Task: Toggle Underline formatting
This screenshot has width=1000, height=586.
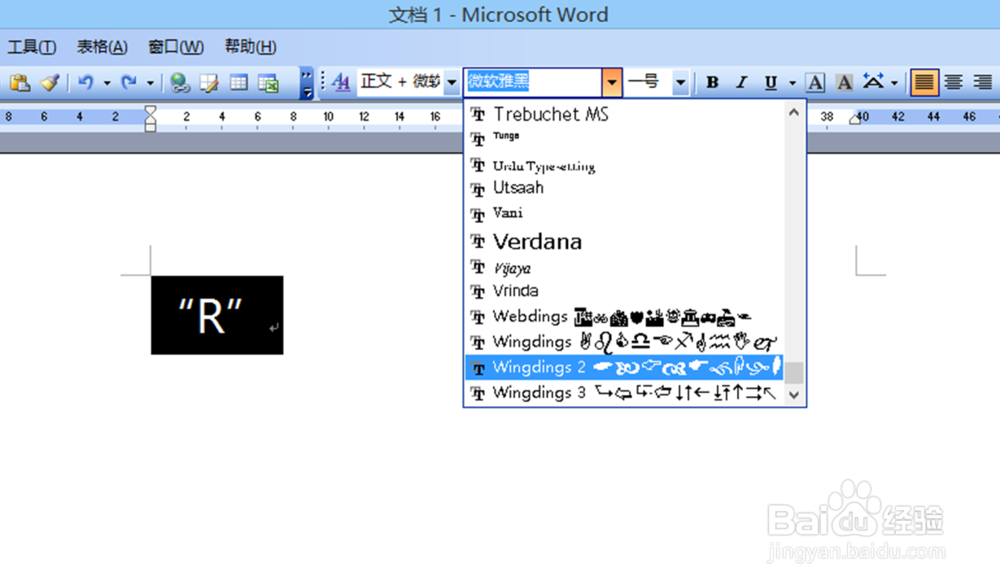Action: [x=771, y=82]
